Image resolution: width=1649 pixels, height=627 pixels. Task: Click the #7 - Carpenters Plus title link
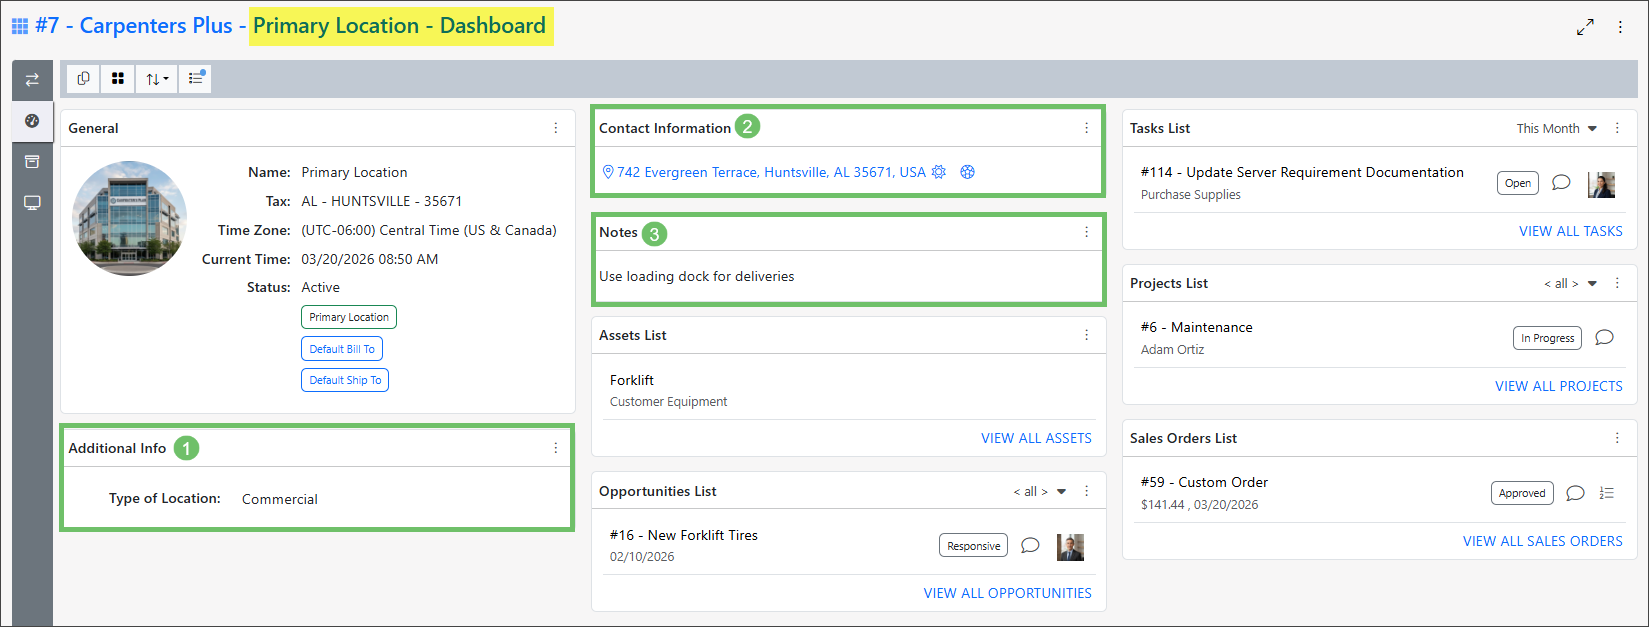[134, 26]
